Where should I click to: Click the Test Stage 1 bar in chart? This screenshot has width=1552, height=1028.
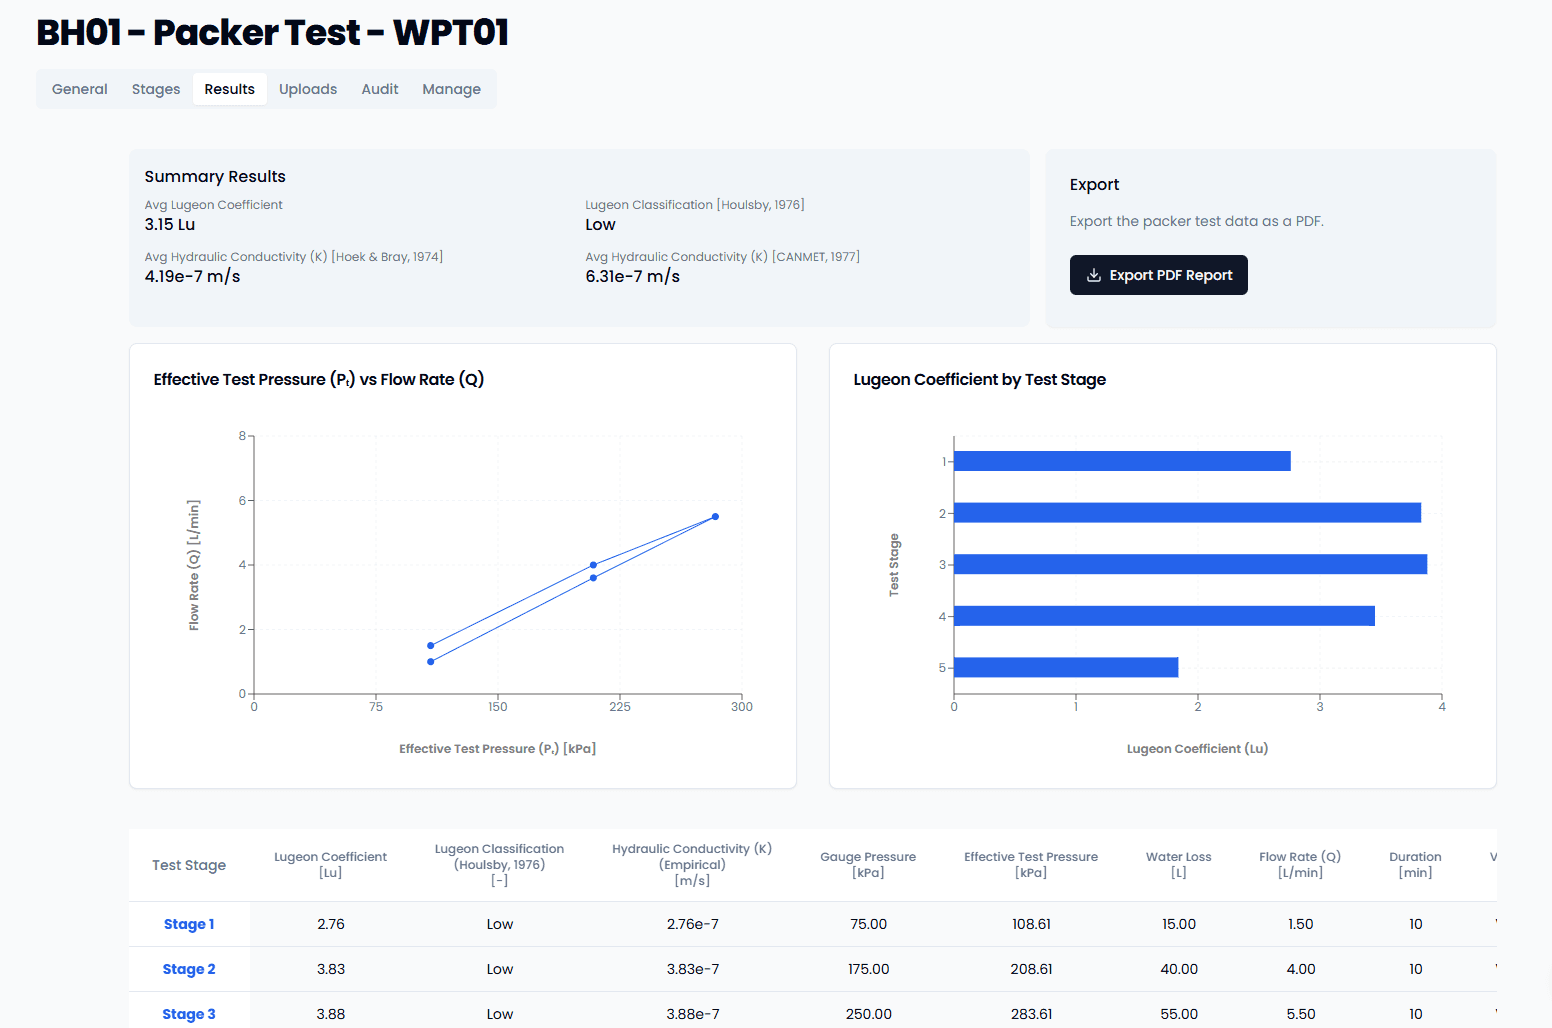pos(1121,461)
